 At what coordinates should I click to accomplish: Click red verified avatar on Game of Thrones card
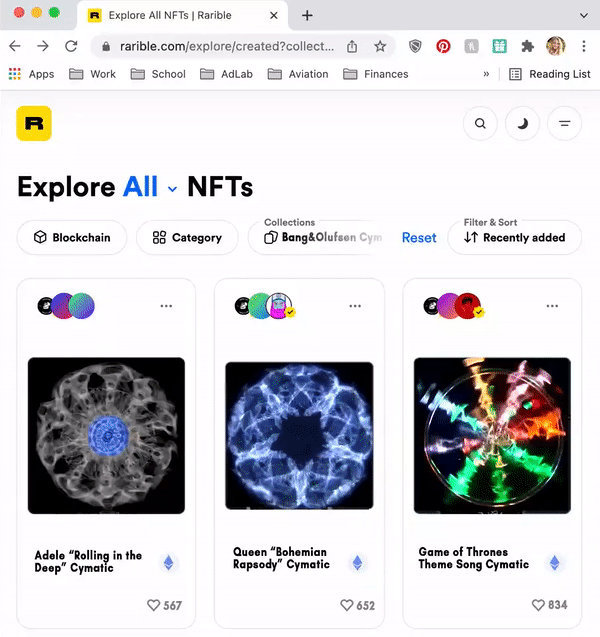(468, 306)
